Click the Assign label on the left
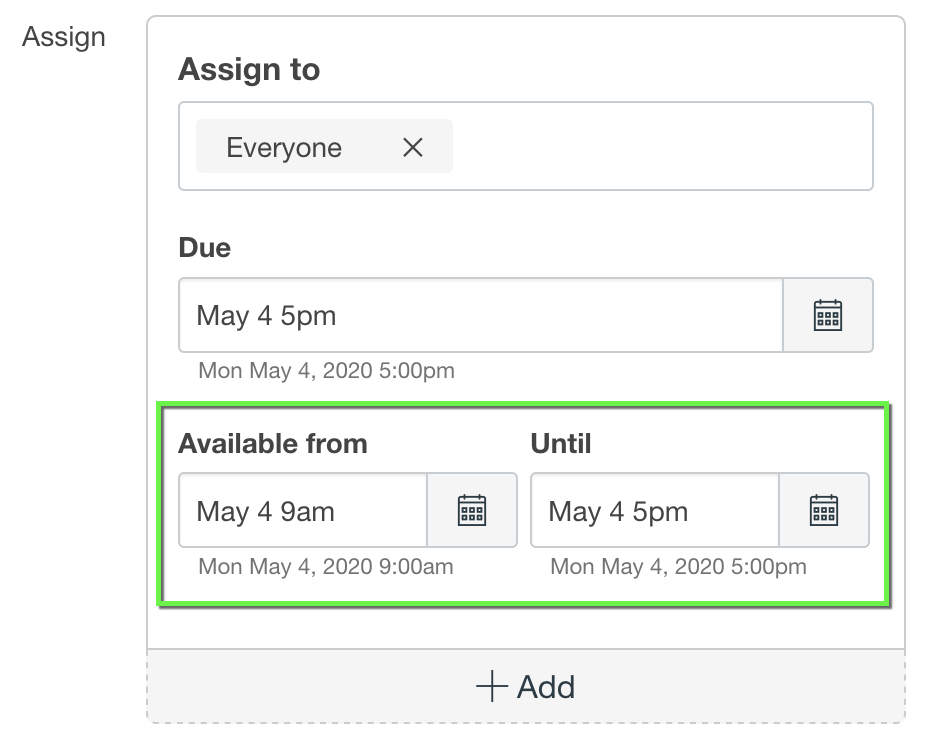The image size is (940, 742). [64, 37]
